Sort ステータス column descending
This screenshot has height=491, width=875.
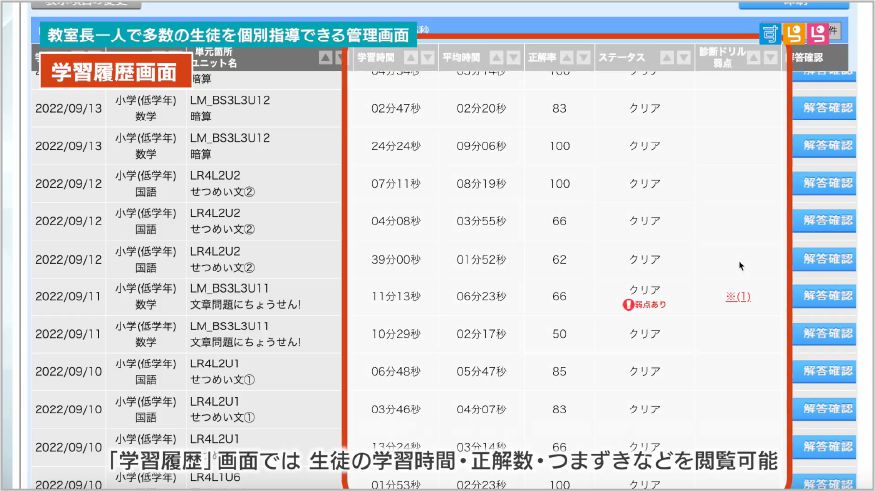(683, 58)
